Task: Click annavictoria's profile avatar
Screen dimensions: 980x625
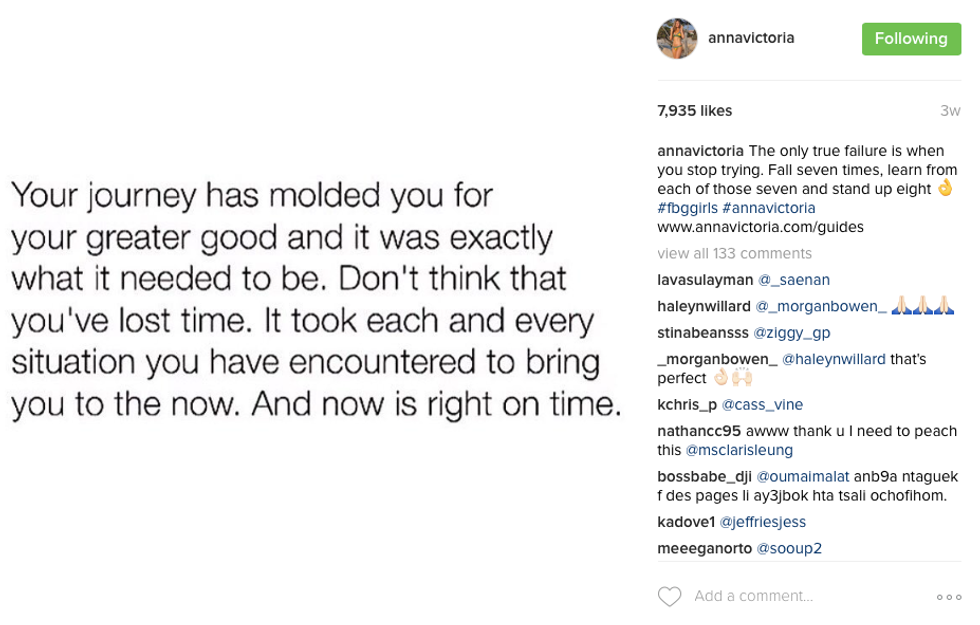Action: click(x=677, y=39)
